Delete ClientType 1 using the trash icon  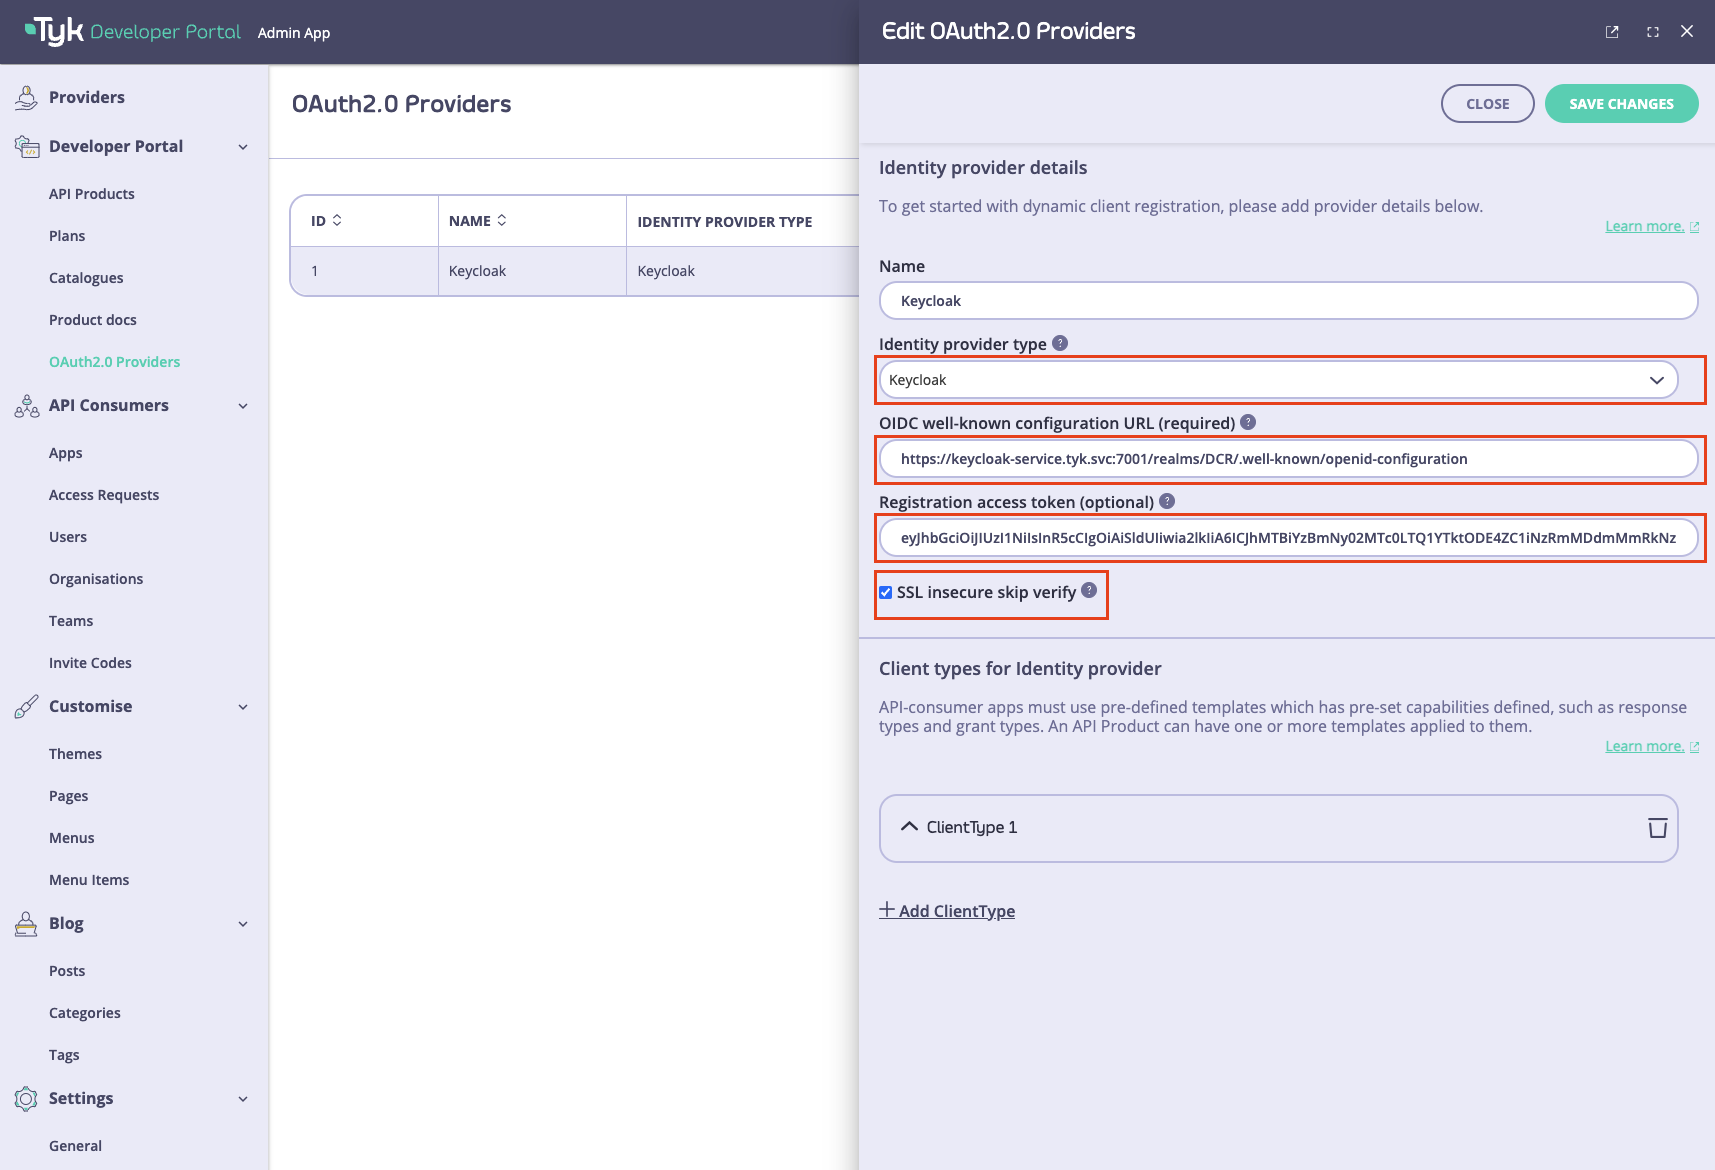[x=1658, y=828]
